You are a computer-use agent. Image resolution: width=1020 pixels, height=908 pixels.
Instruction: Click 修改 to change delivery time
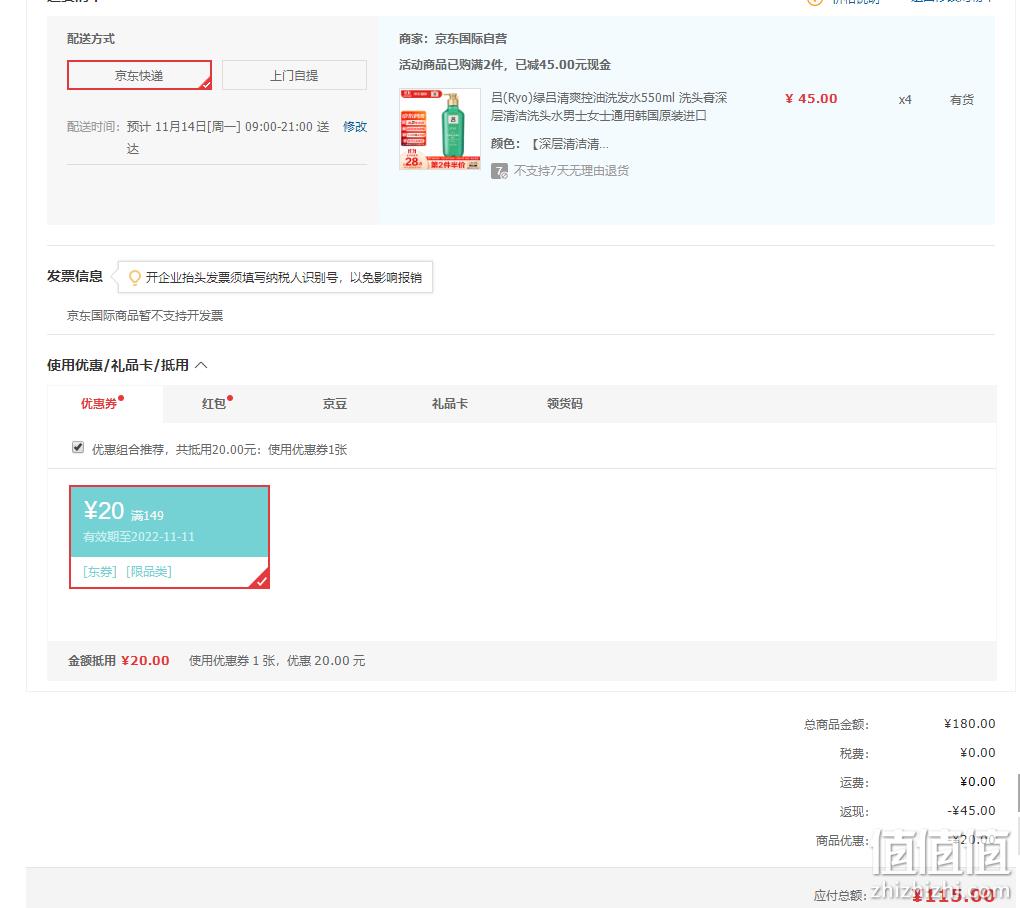coord(355,127)
